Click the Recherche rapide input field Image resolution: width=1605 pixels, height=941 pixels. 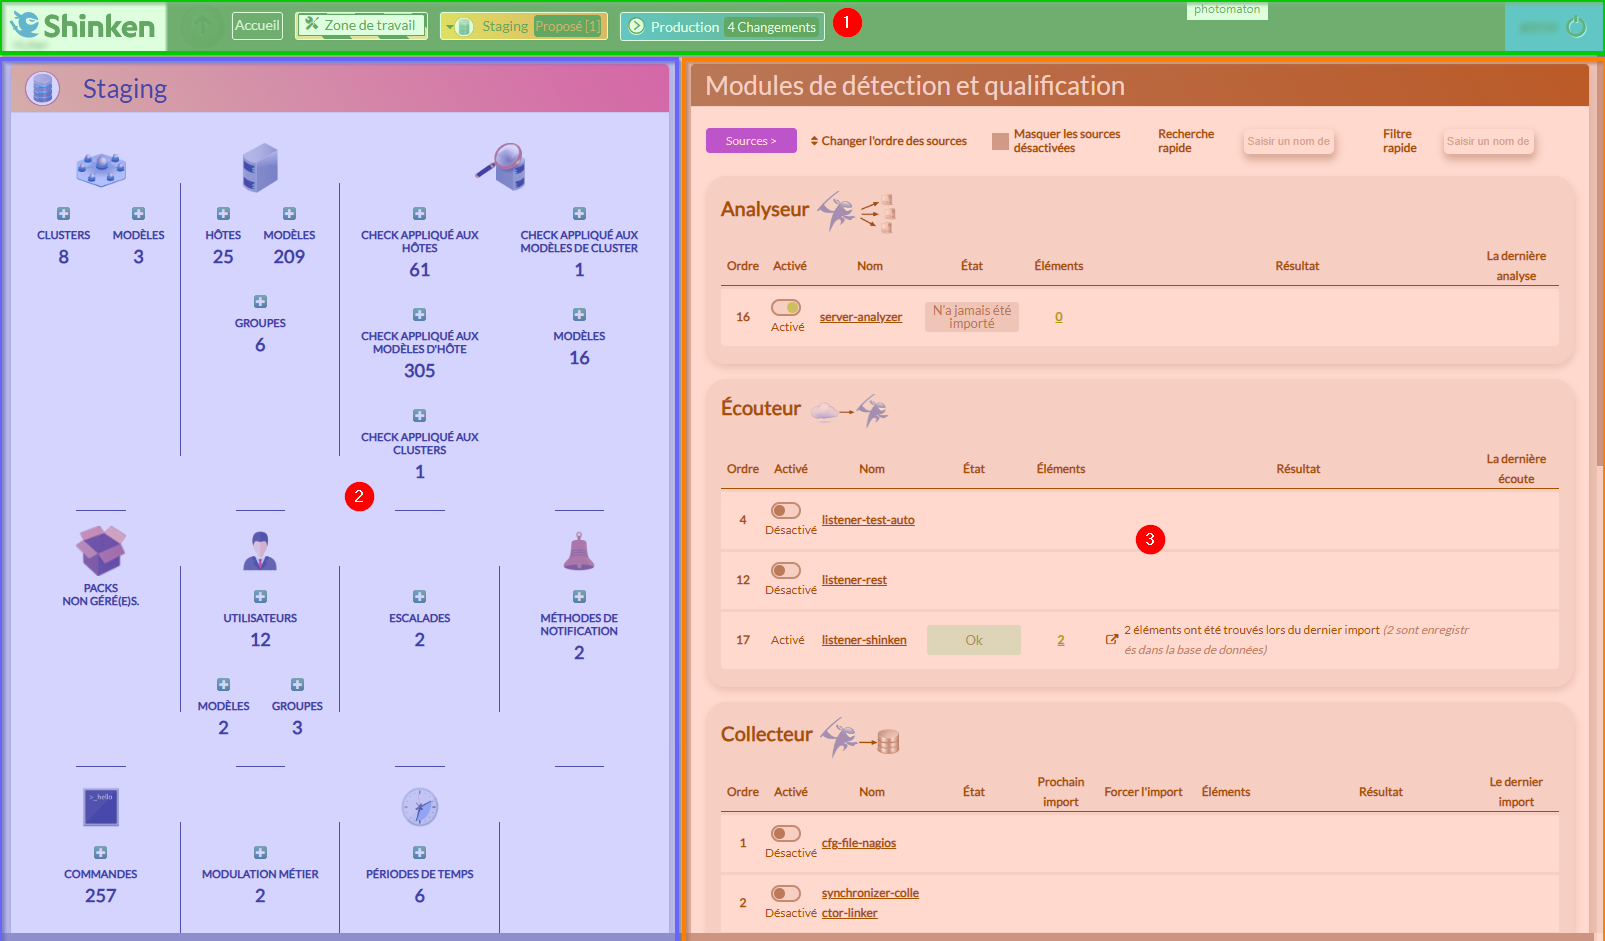1288,142
